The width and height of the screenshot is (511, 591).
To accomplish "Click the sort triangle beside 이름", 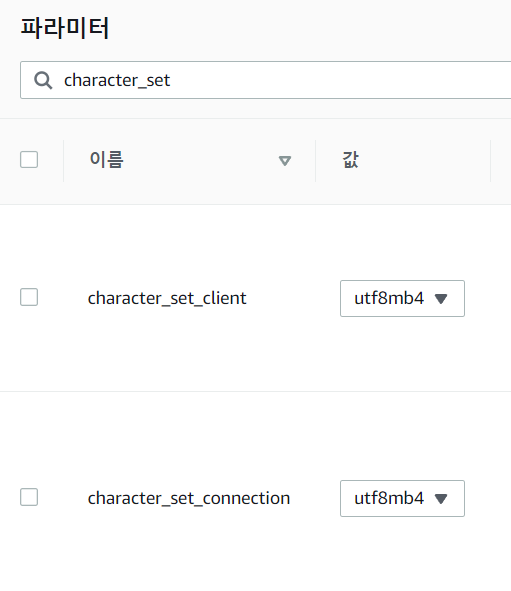I will pyautogui.click(x=285, y=161).
